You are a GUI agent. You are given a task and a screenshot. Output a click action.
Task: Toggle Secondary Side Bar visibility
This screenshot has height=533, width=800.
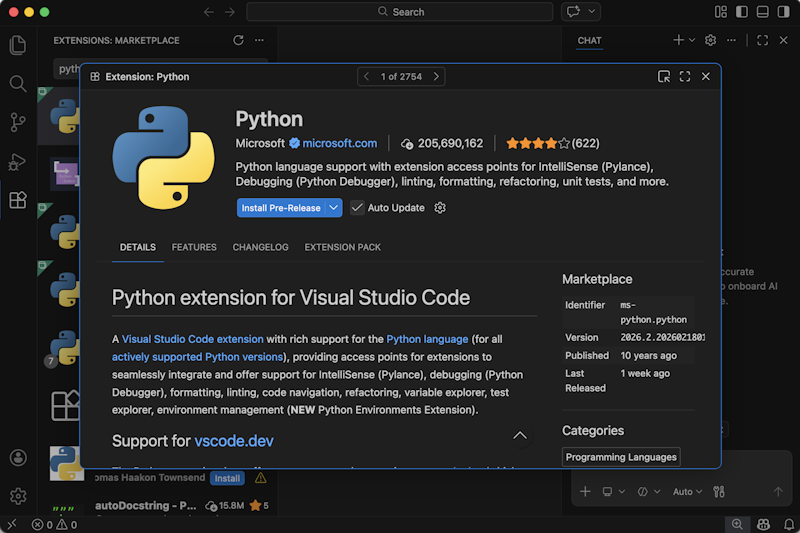coord(784,12)
